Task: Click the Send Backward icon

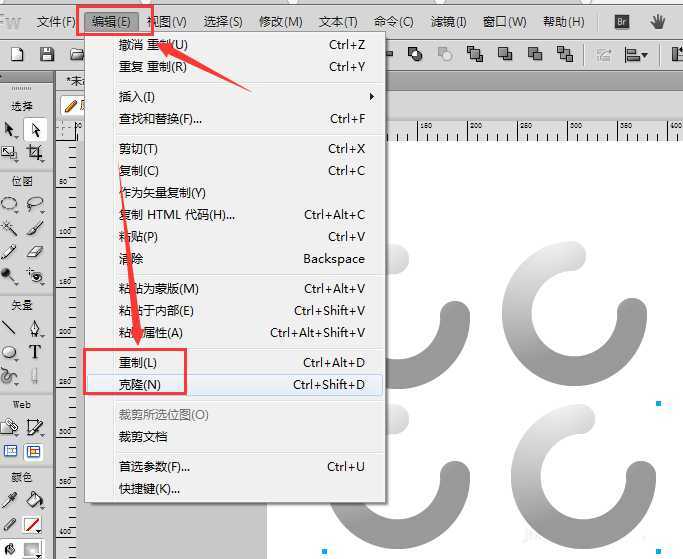Action: click(x=534, y=54)
